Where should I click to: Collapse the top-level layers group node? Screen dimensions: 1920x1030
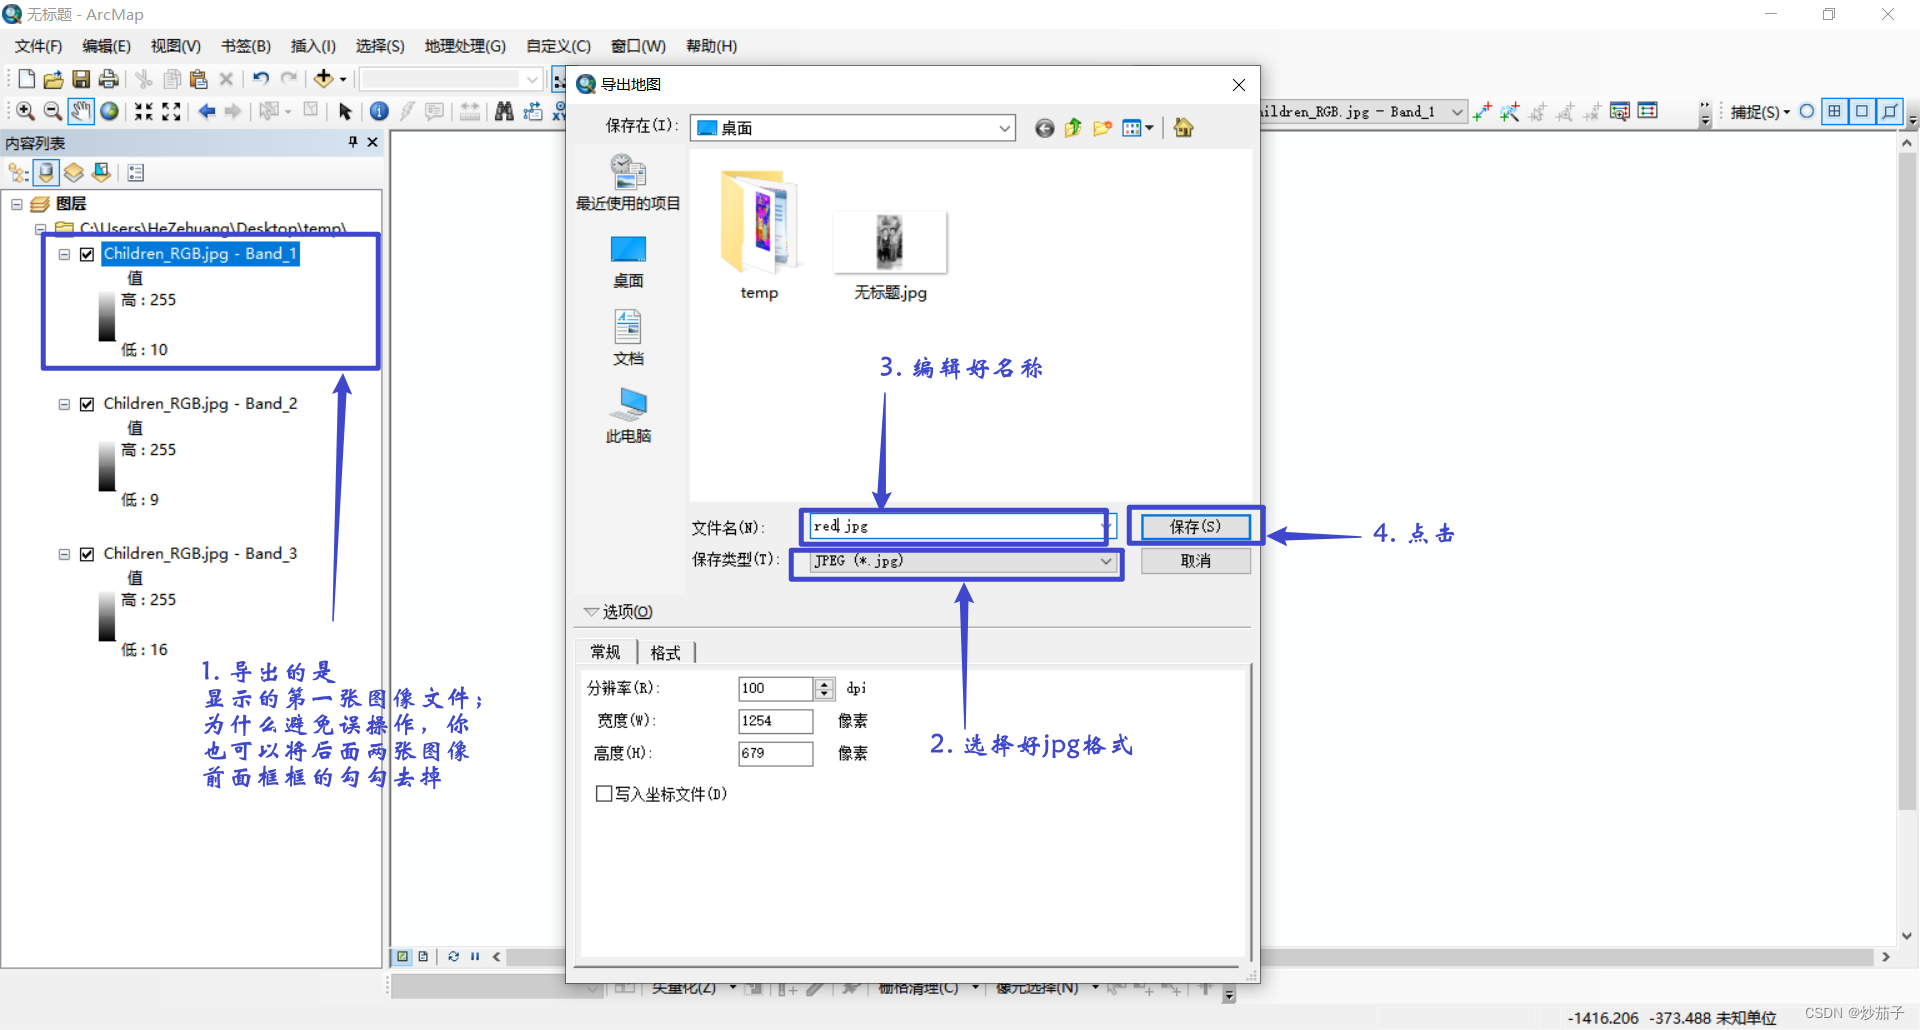pos(17,204)
